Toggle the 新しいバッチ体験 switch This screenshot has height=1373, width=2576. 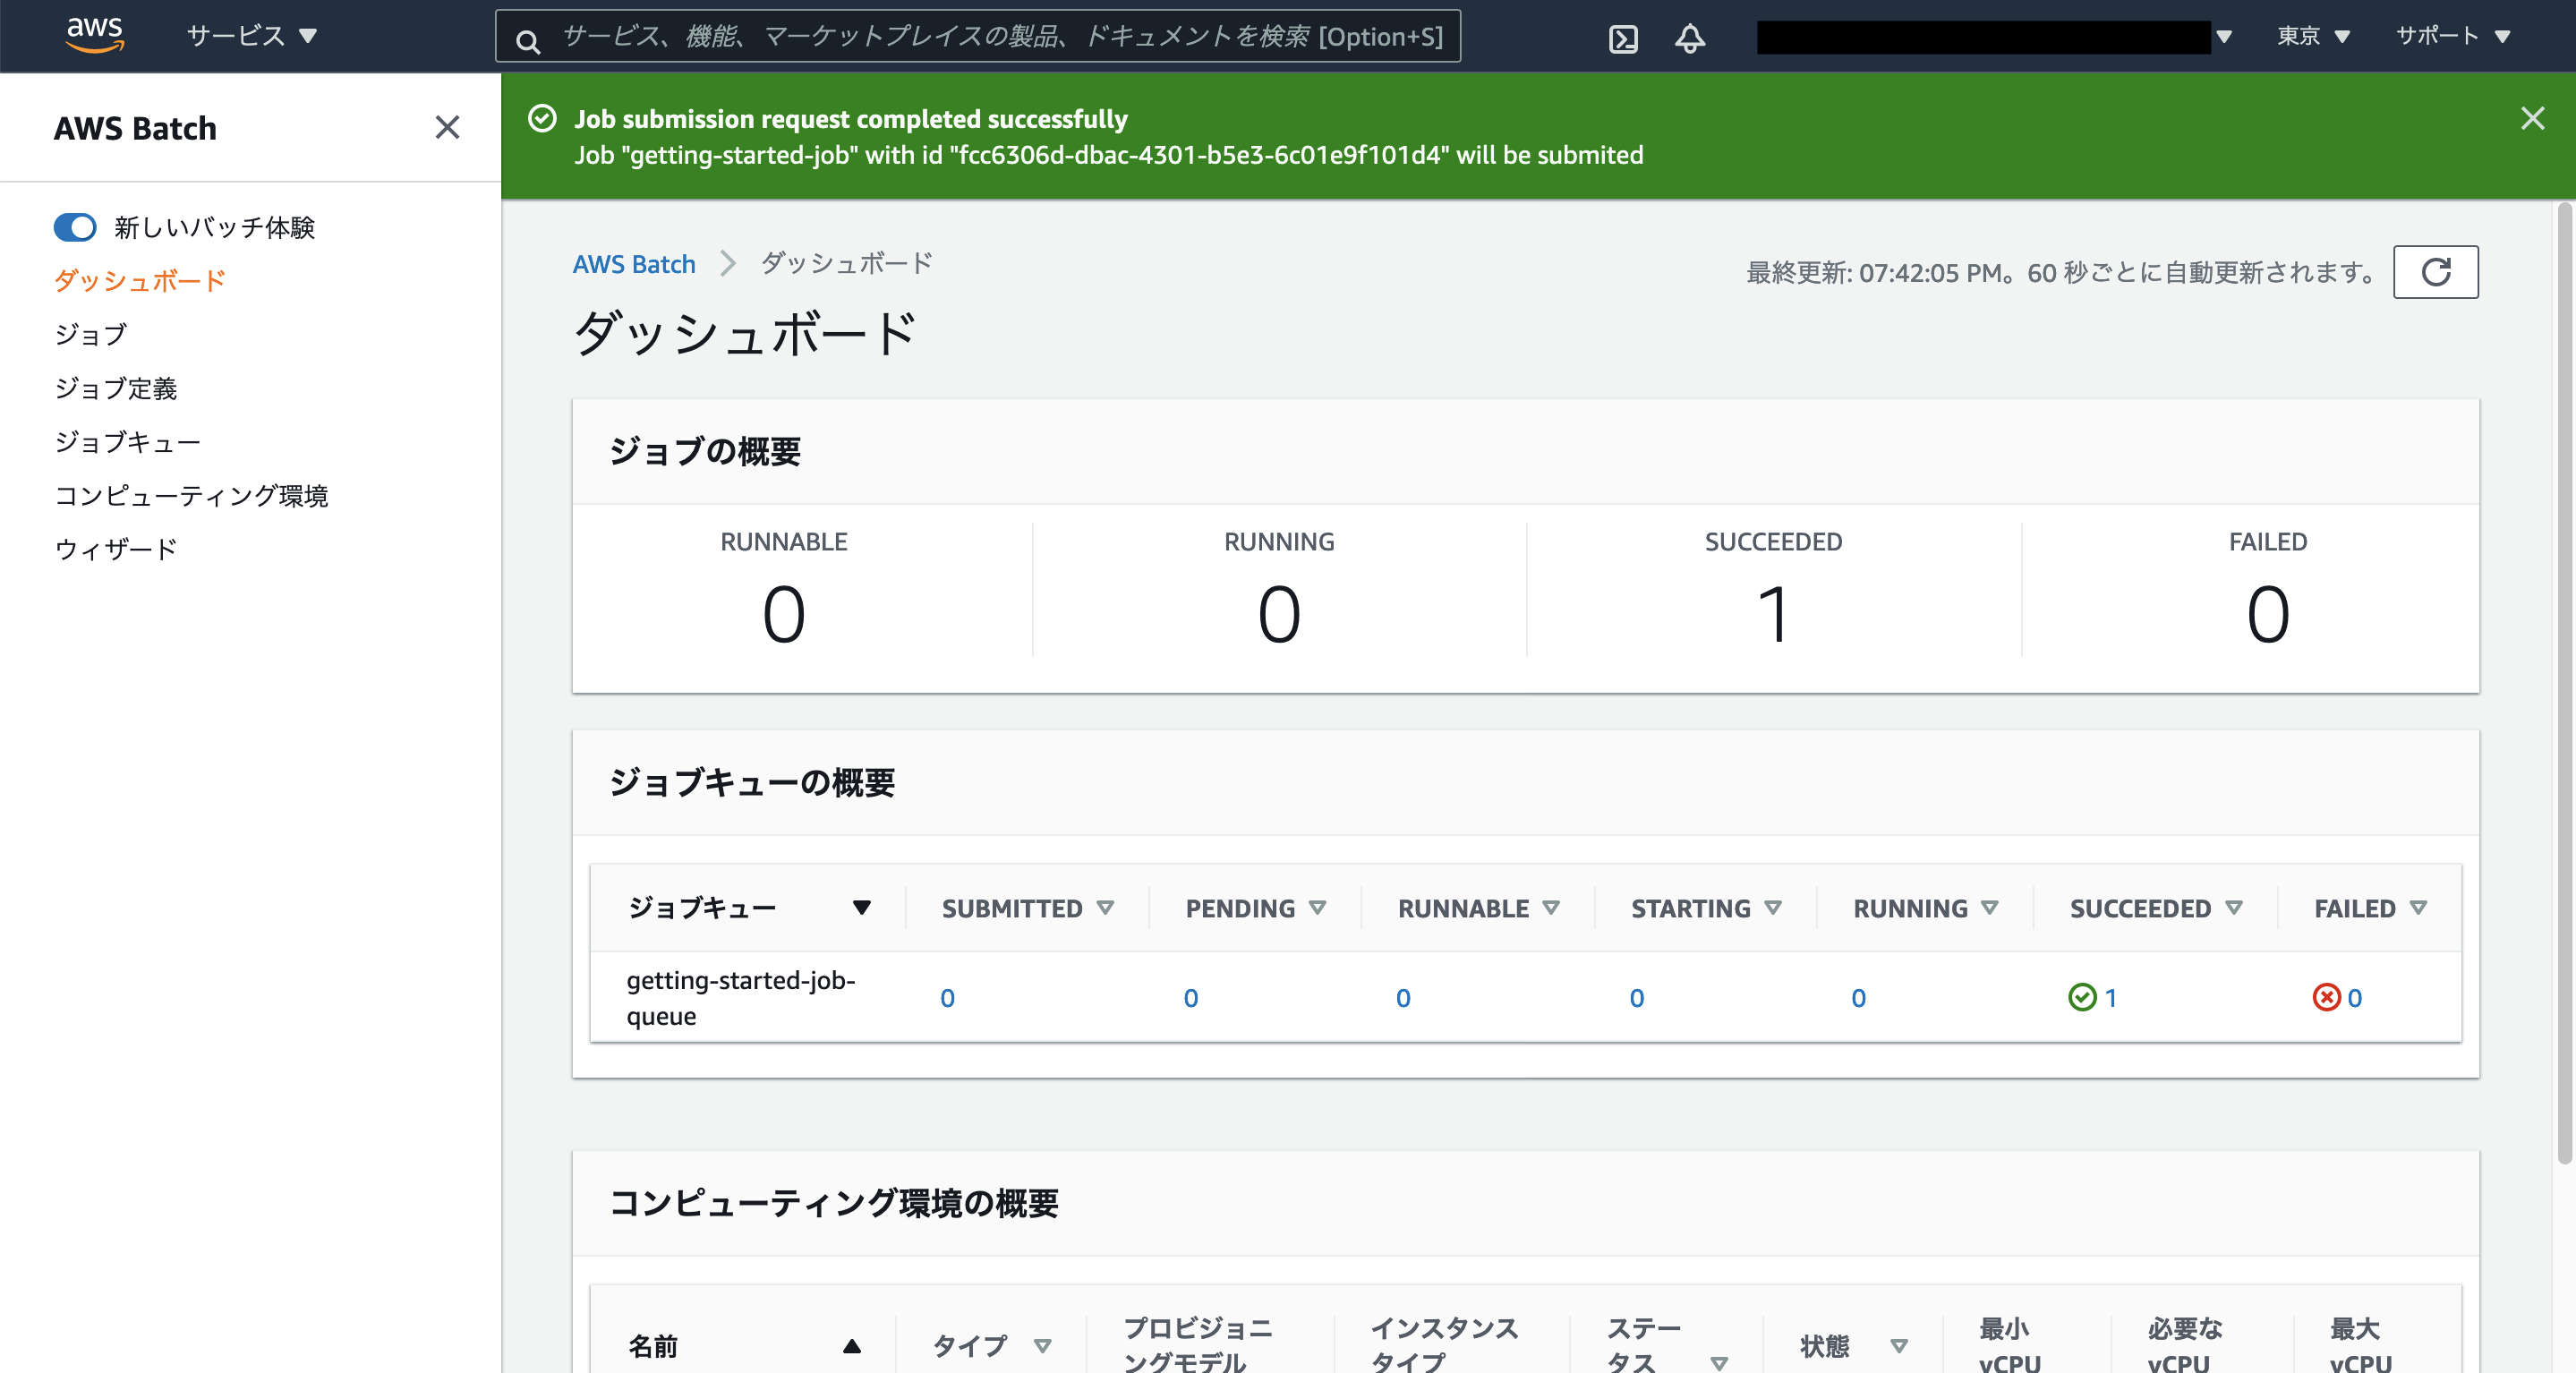[75, 227]
